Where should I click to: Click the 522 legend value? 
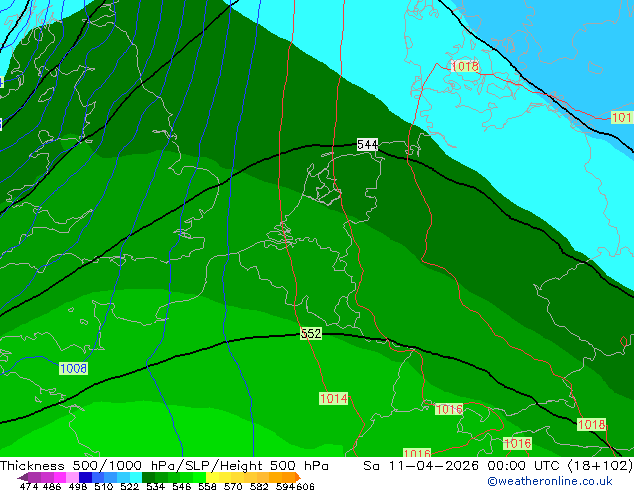129,486
